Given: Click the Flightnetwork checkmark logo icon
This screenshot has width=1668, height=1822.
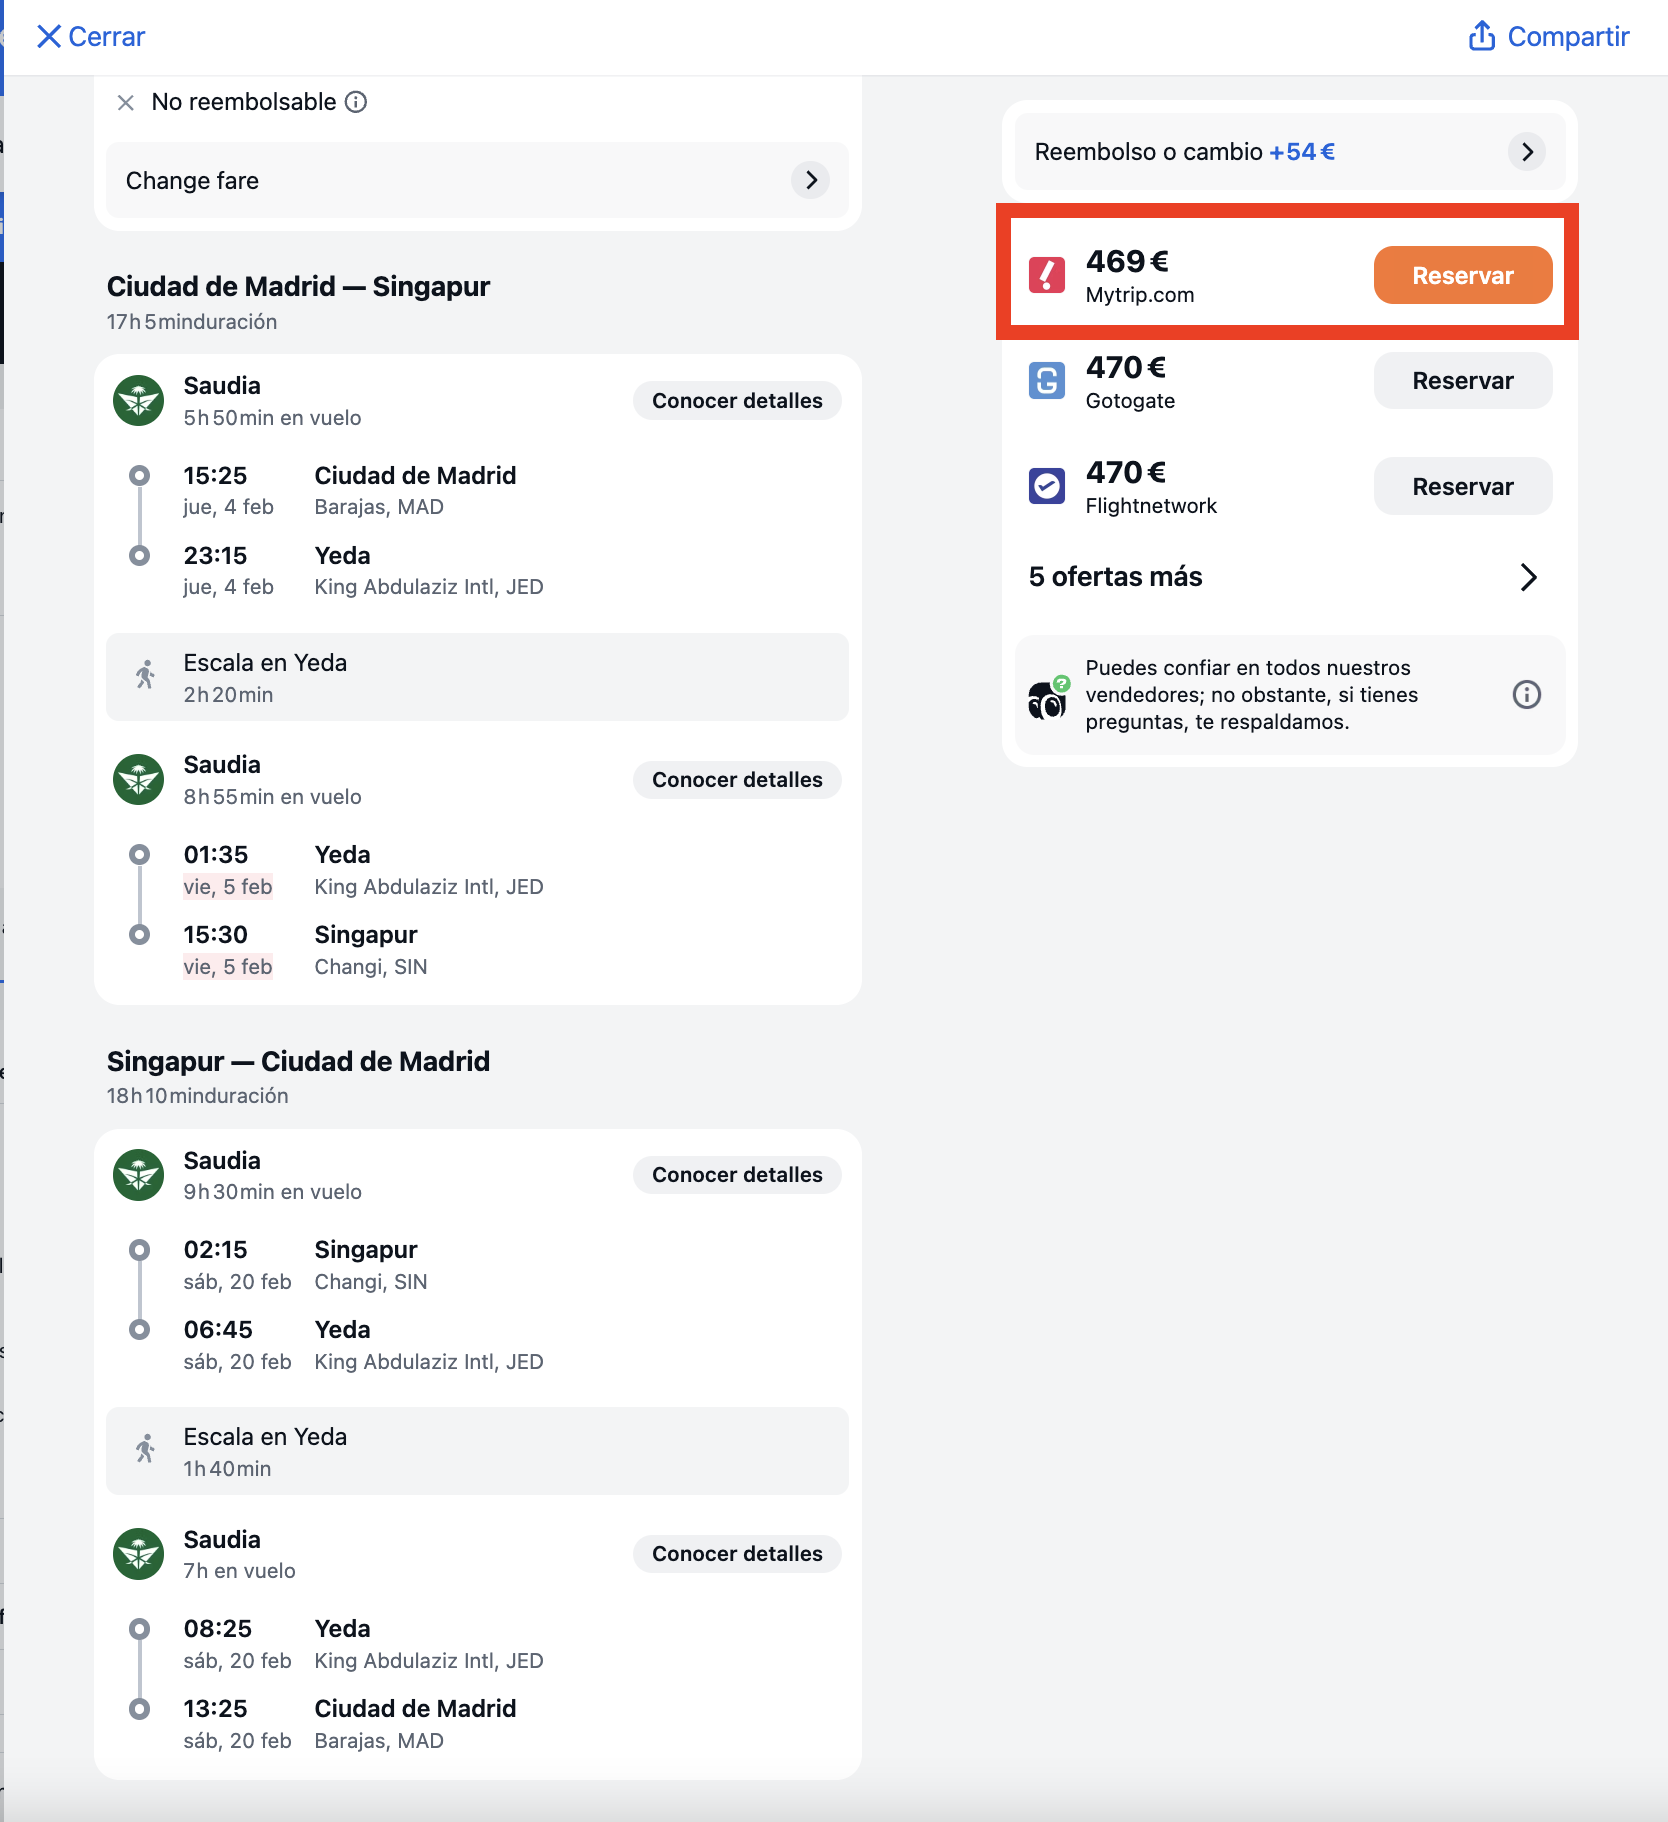Looking at the screenshot, I should coord(1047,487).
